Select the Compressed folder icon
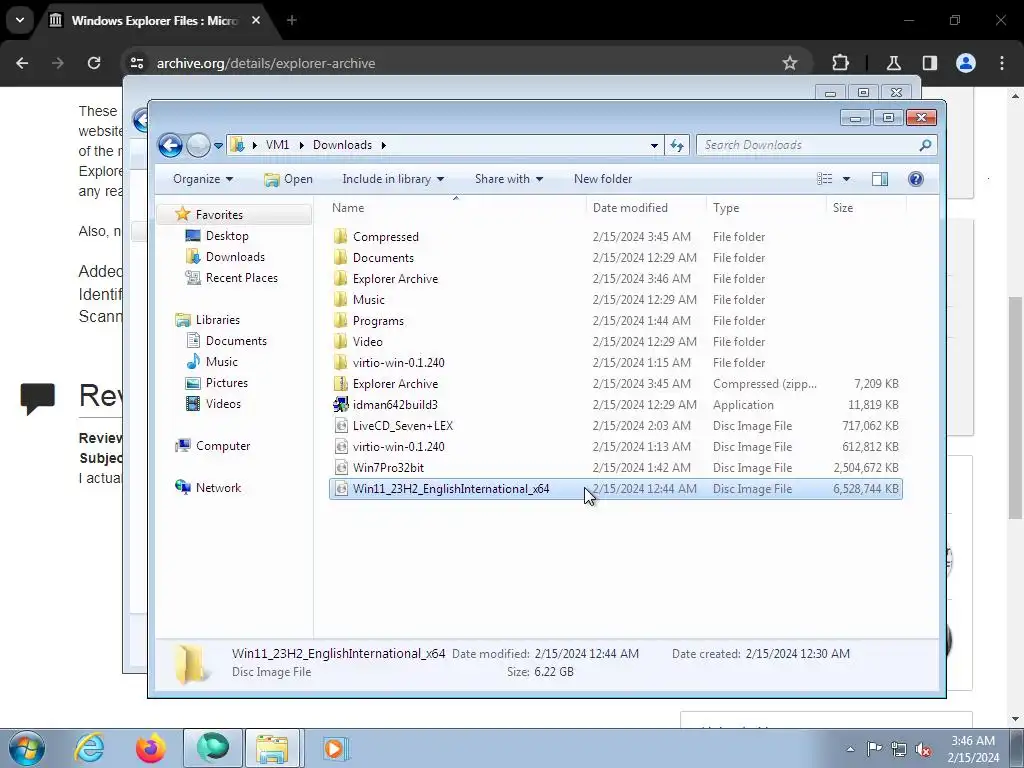The width and height of the screenshot is (1024, 768). [340, 236]
